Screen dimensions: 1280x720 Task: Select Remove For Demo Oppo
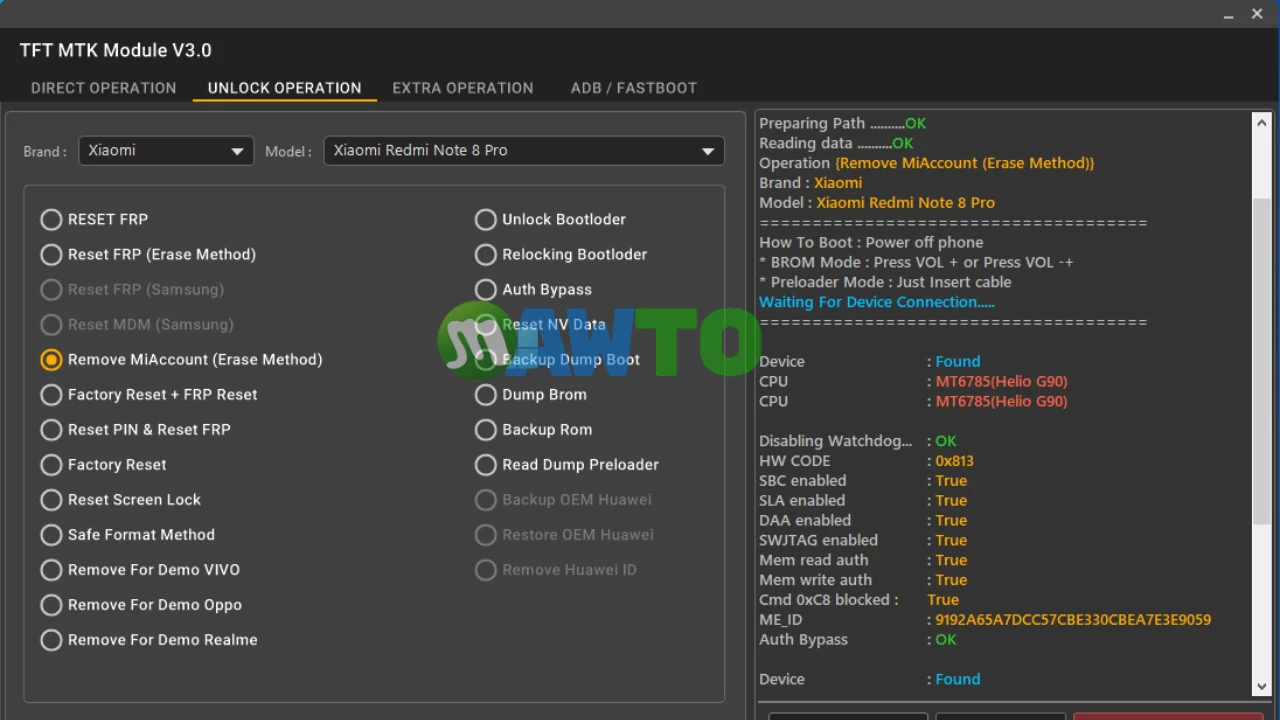pos(141,604)
